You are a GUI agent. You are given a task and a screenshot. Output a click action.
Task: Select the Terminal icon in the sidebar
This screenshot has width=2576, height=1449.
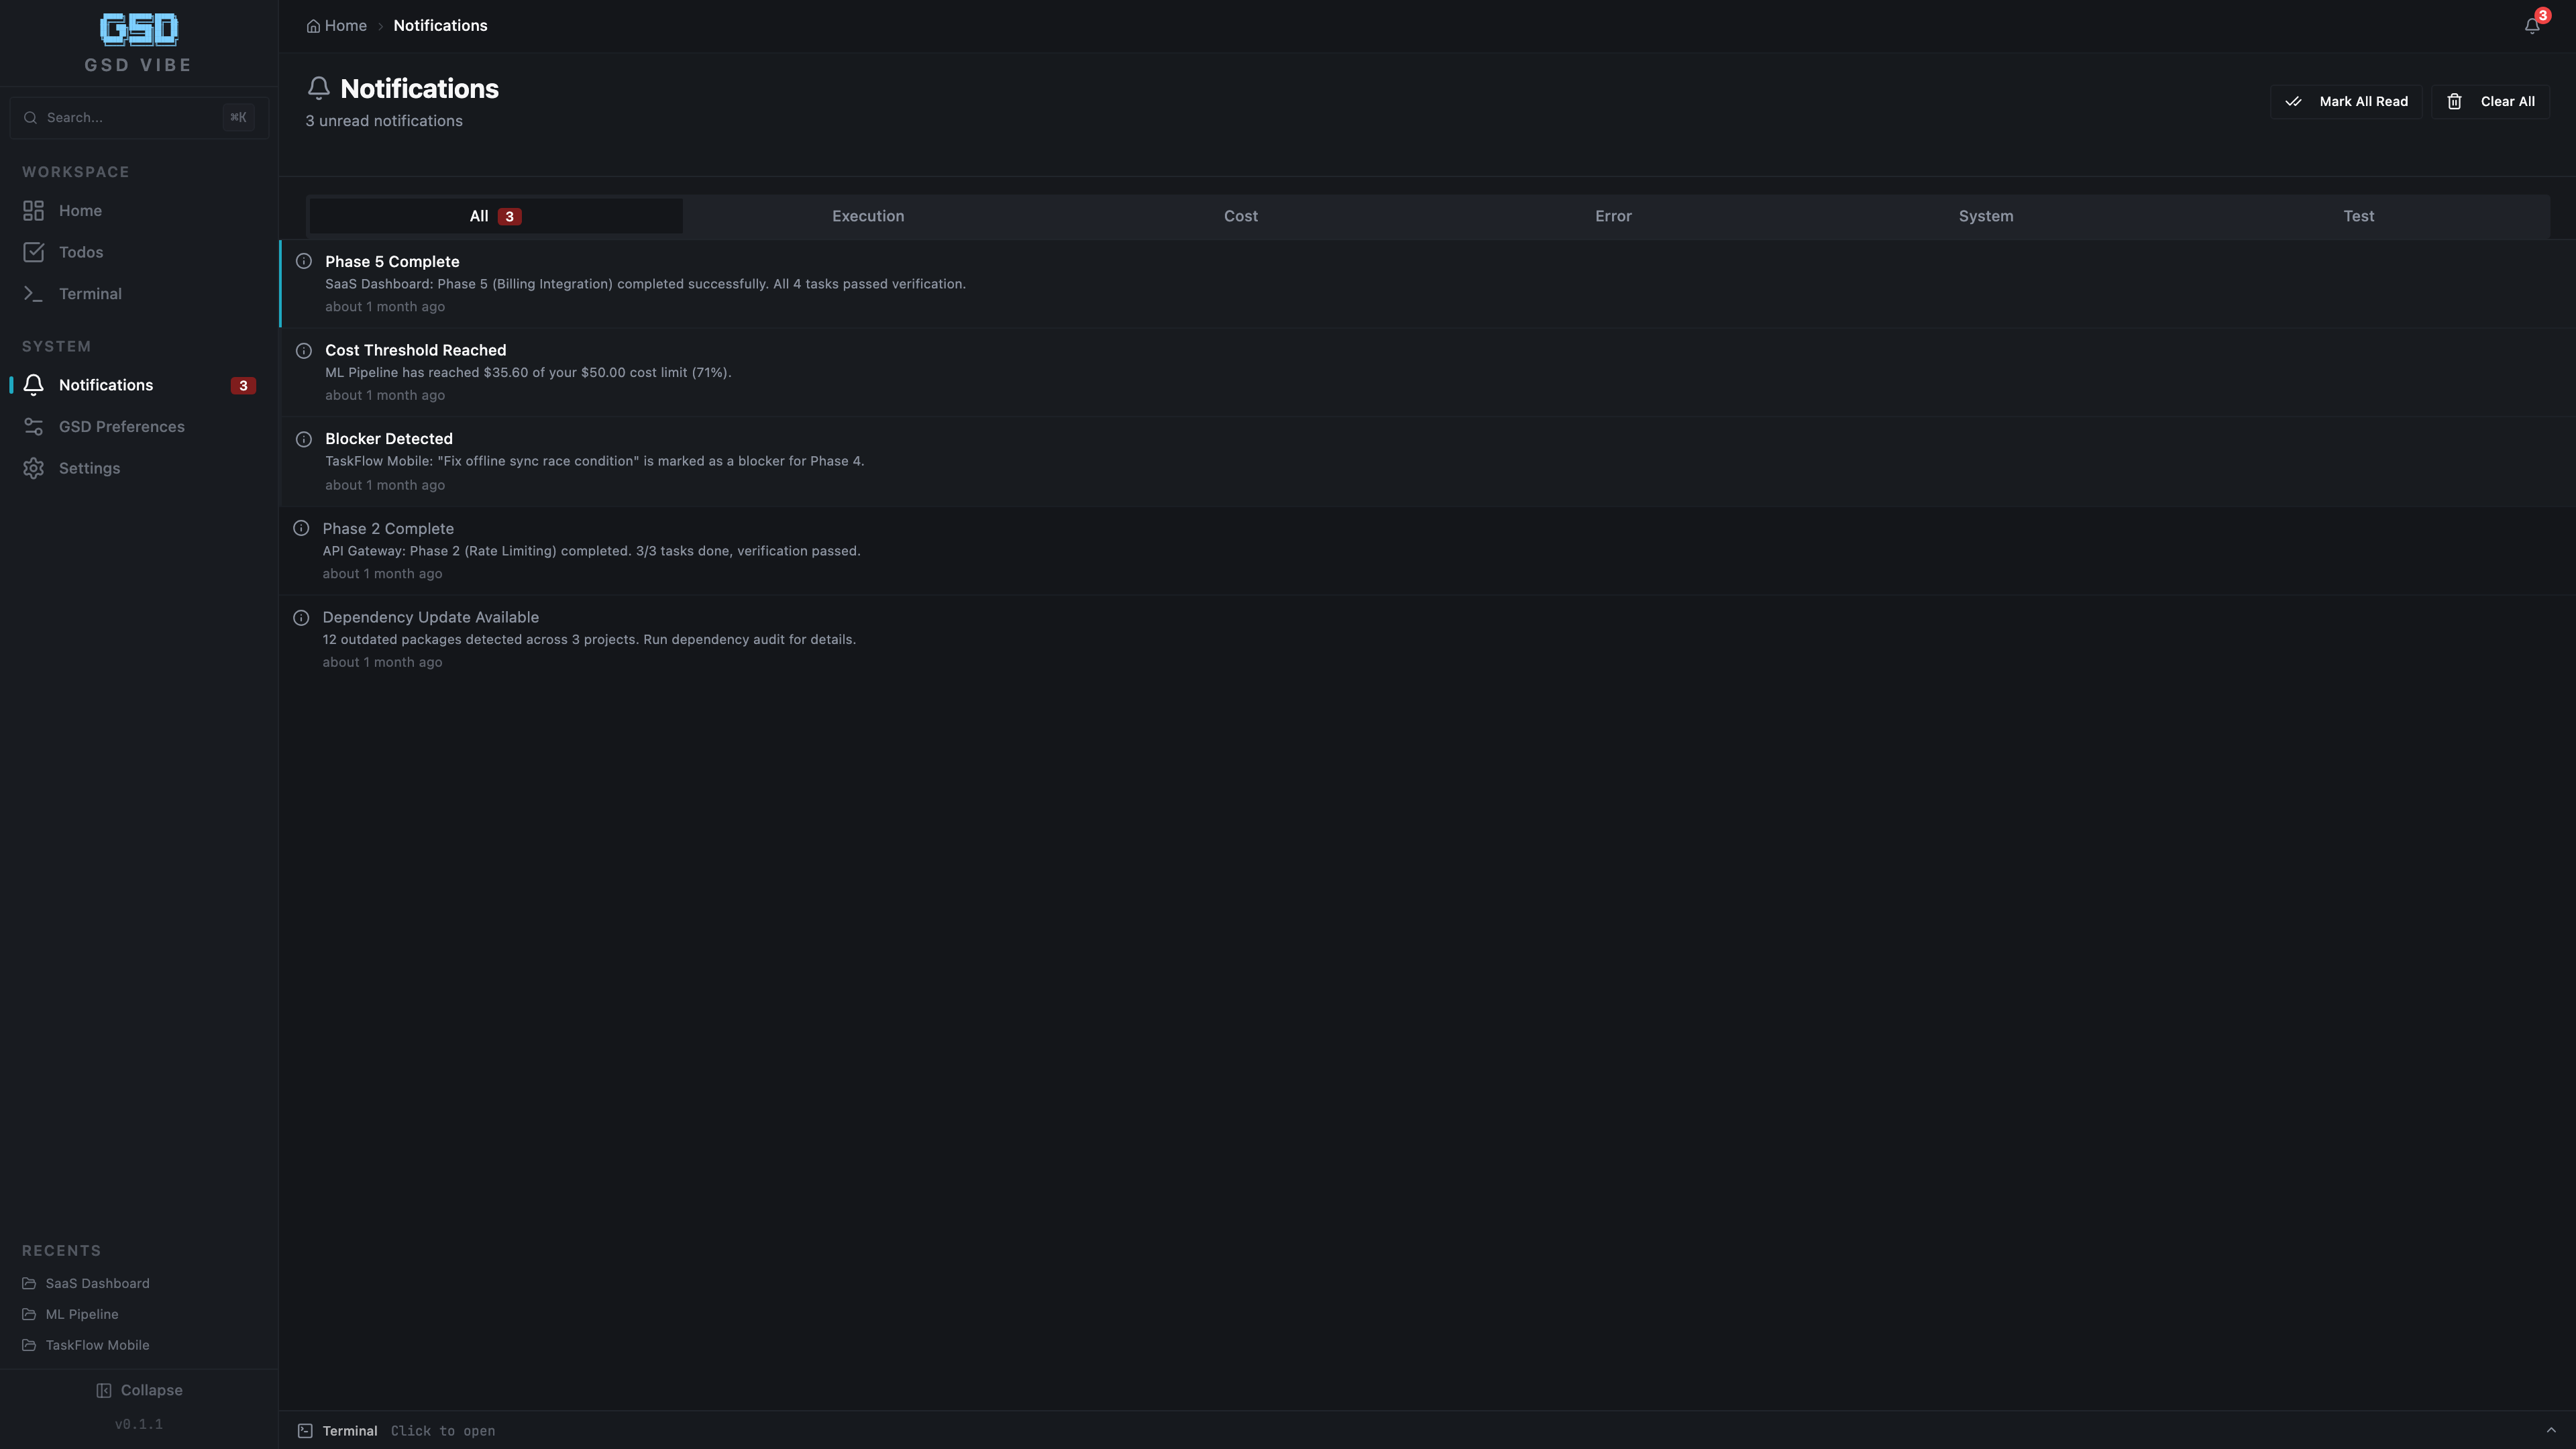pos(33,293)
